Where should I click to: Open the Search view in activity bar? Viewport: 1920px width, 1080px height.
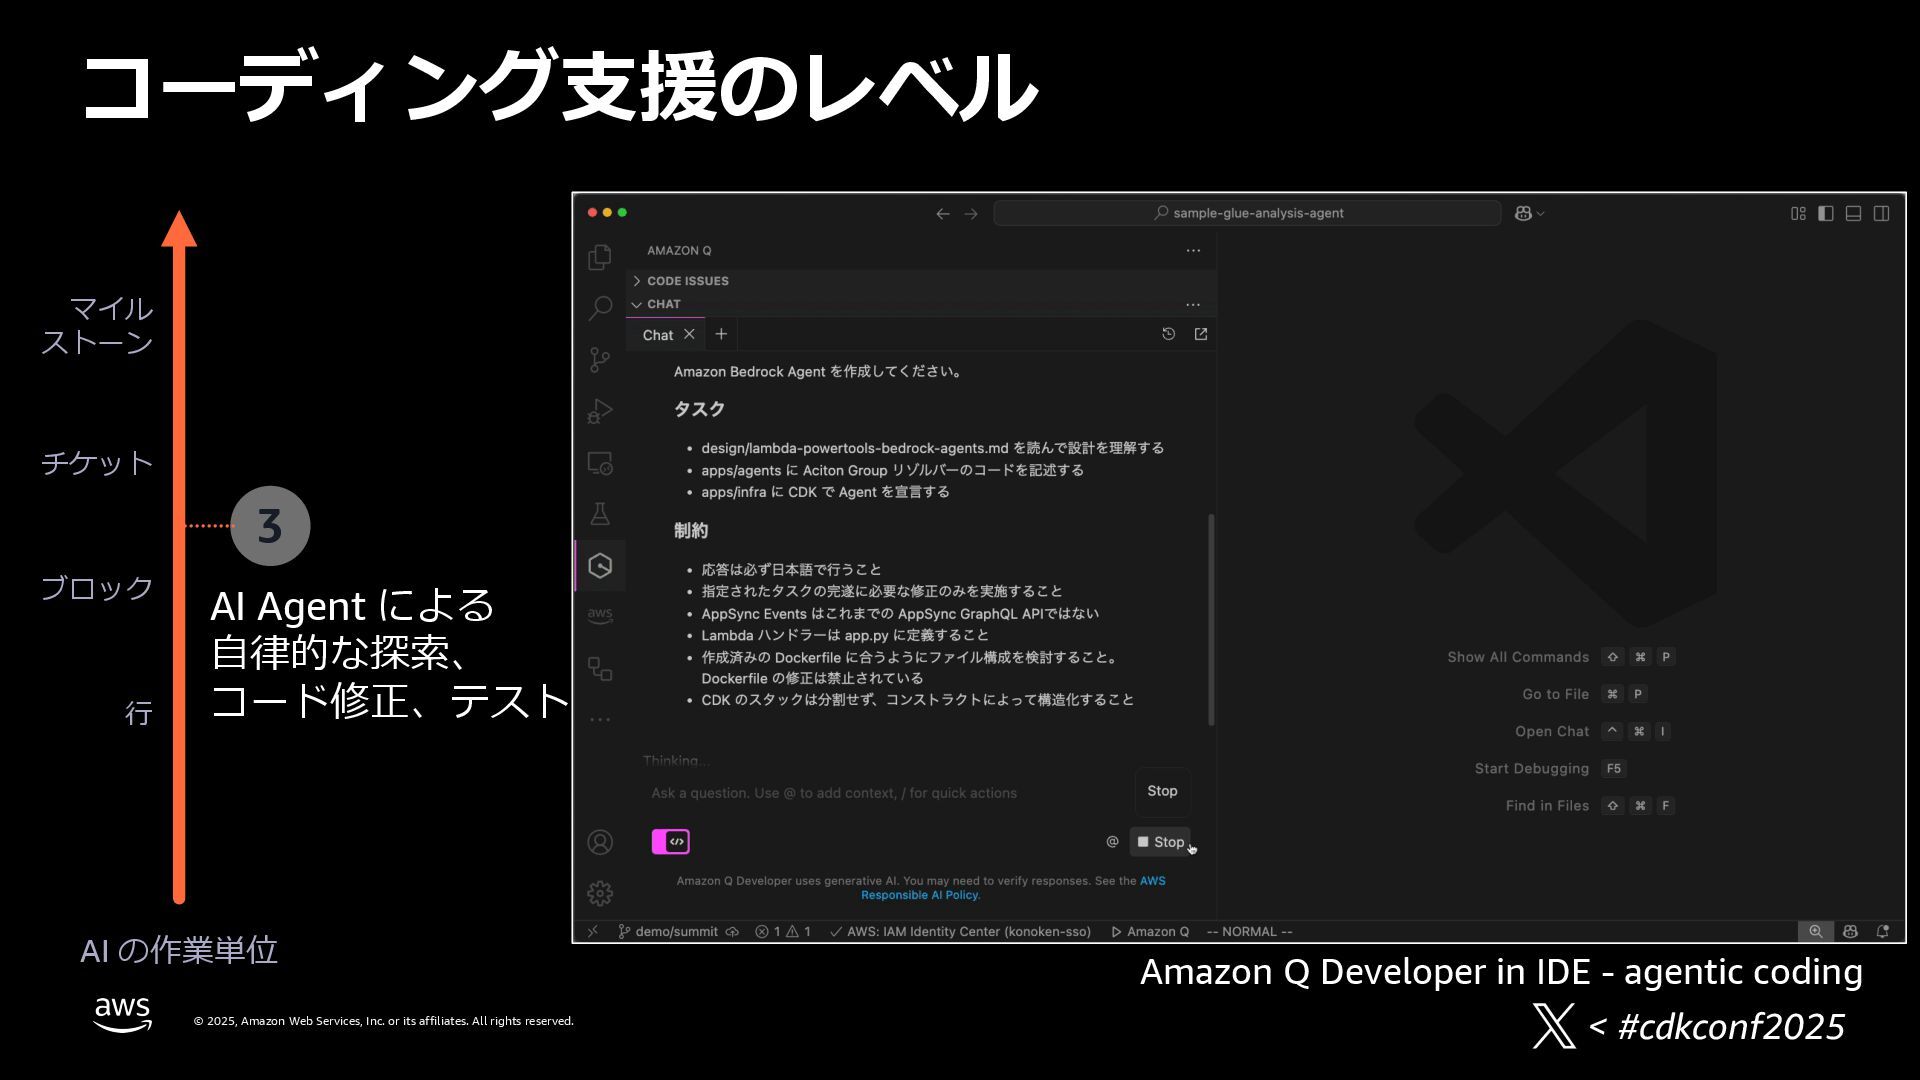[x=600, y=308]
